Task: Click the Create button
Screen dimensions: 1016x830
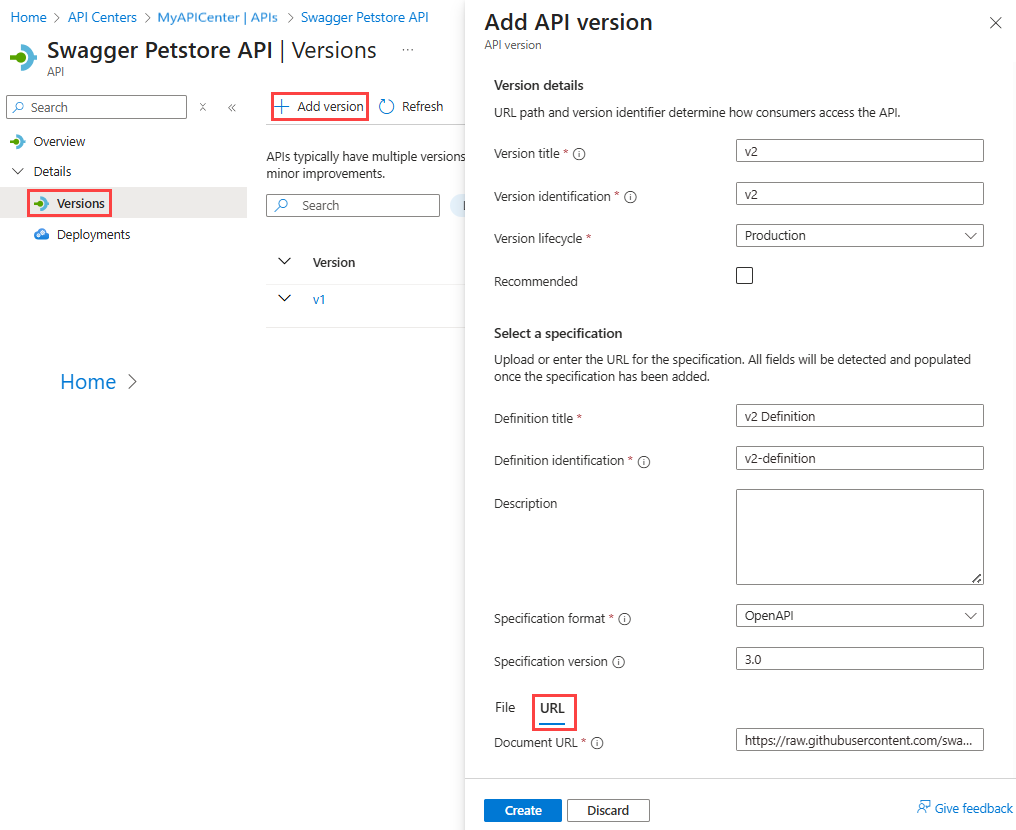Action: point(523,811)
